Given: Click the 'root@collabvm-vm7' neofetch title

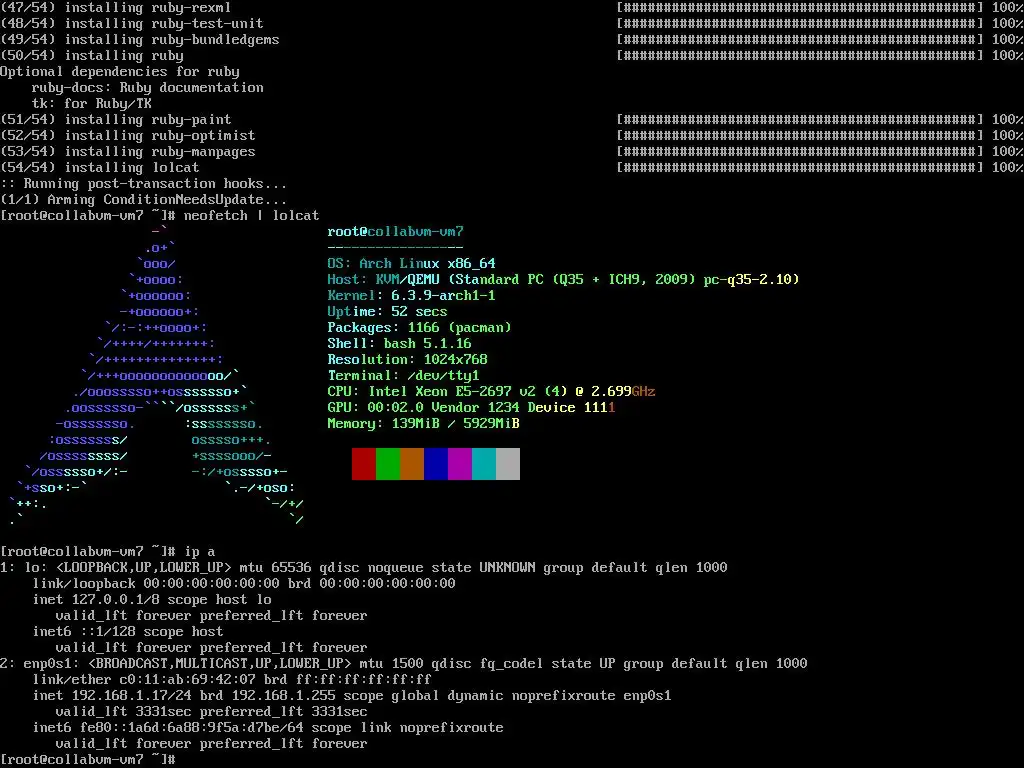Looking at the screenshot, I should tap(396, 231).
